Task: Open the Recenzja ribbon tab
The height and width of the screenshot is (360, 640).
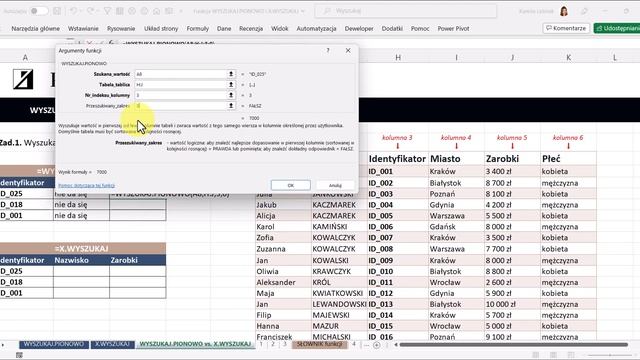Action: click(x=251, y=29)
